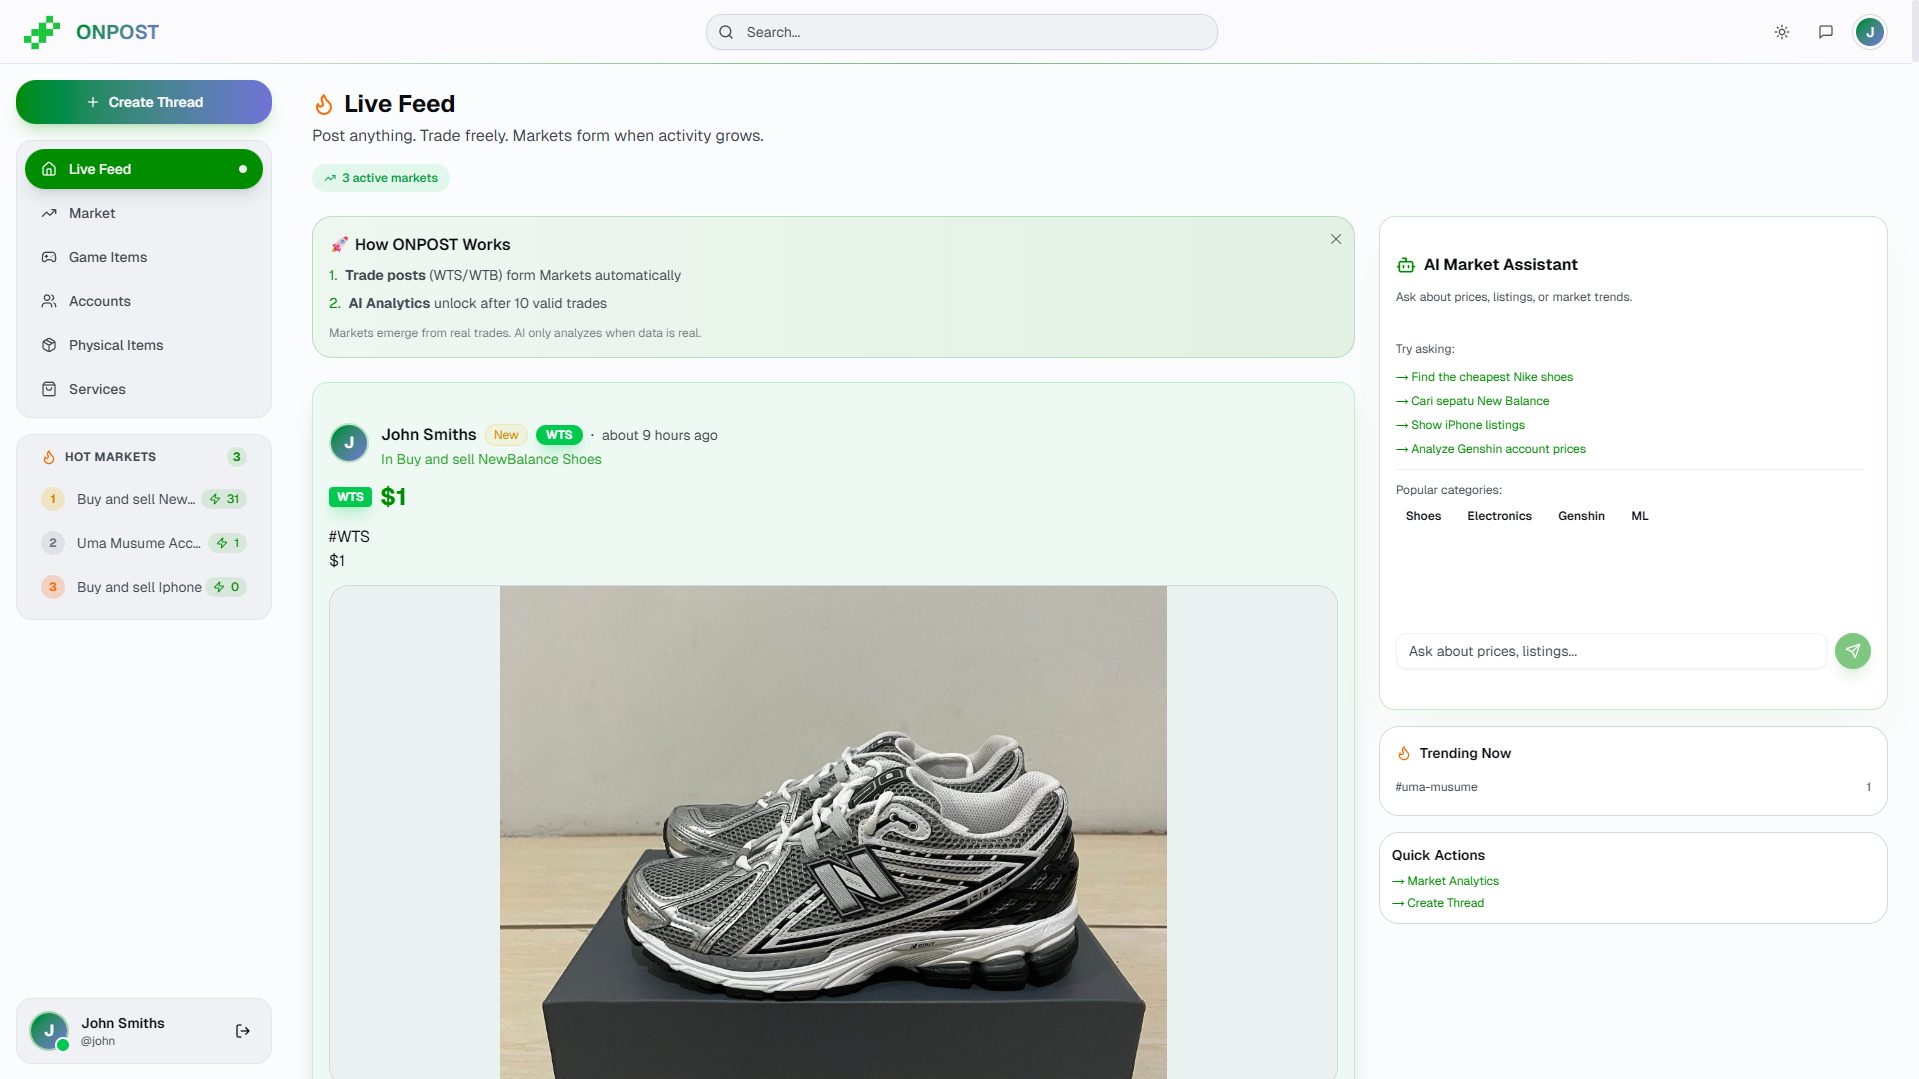Click the WTS tag next to author name
The width and height of the screenshot is (1919, 1079).
point(559,435)
